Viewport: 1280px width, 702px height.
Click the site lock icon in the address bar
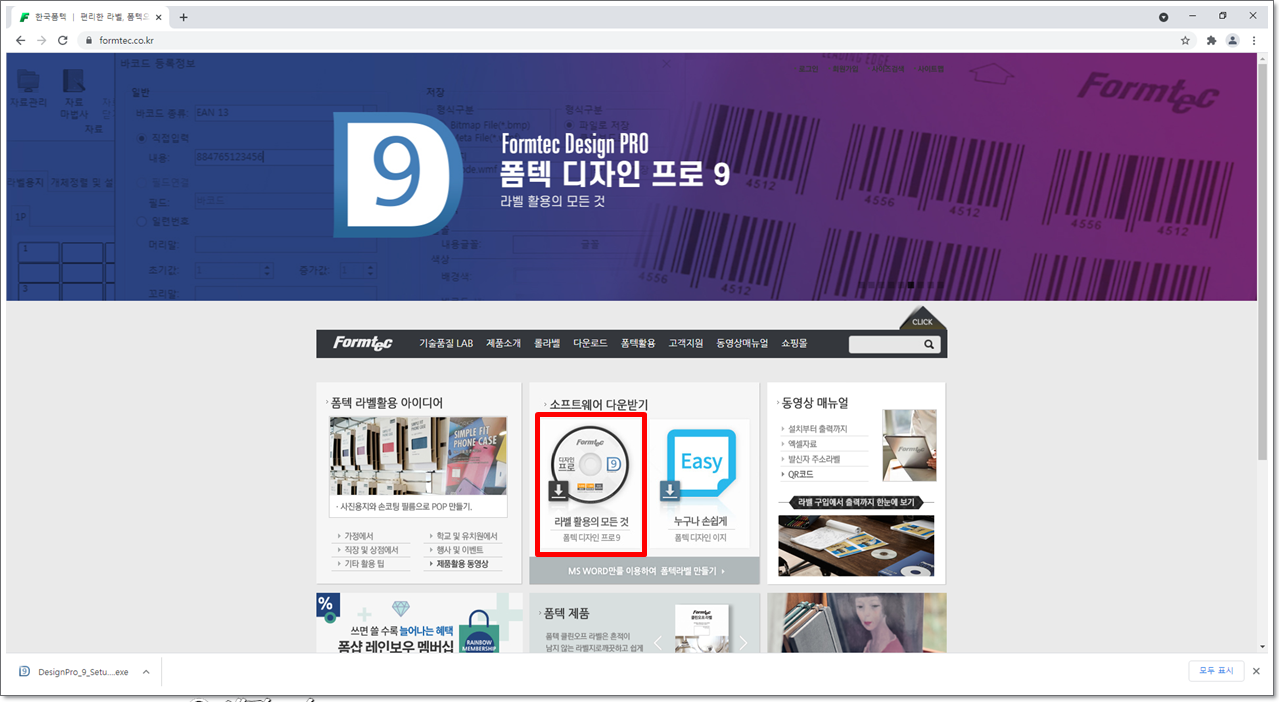pyautogui.click(x=88, y=40)
